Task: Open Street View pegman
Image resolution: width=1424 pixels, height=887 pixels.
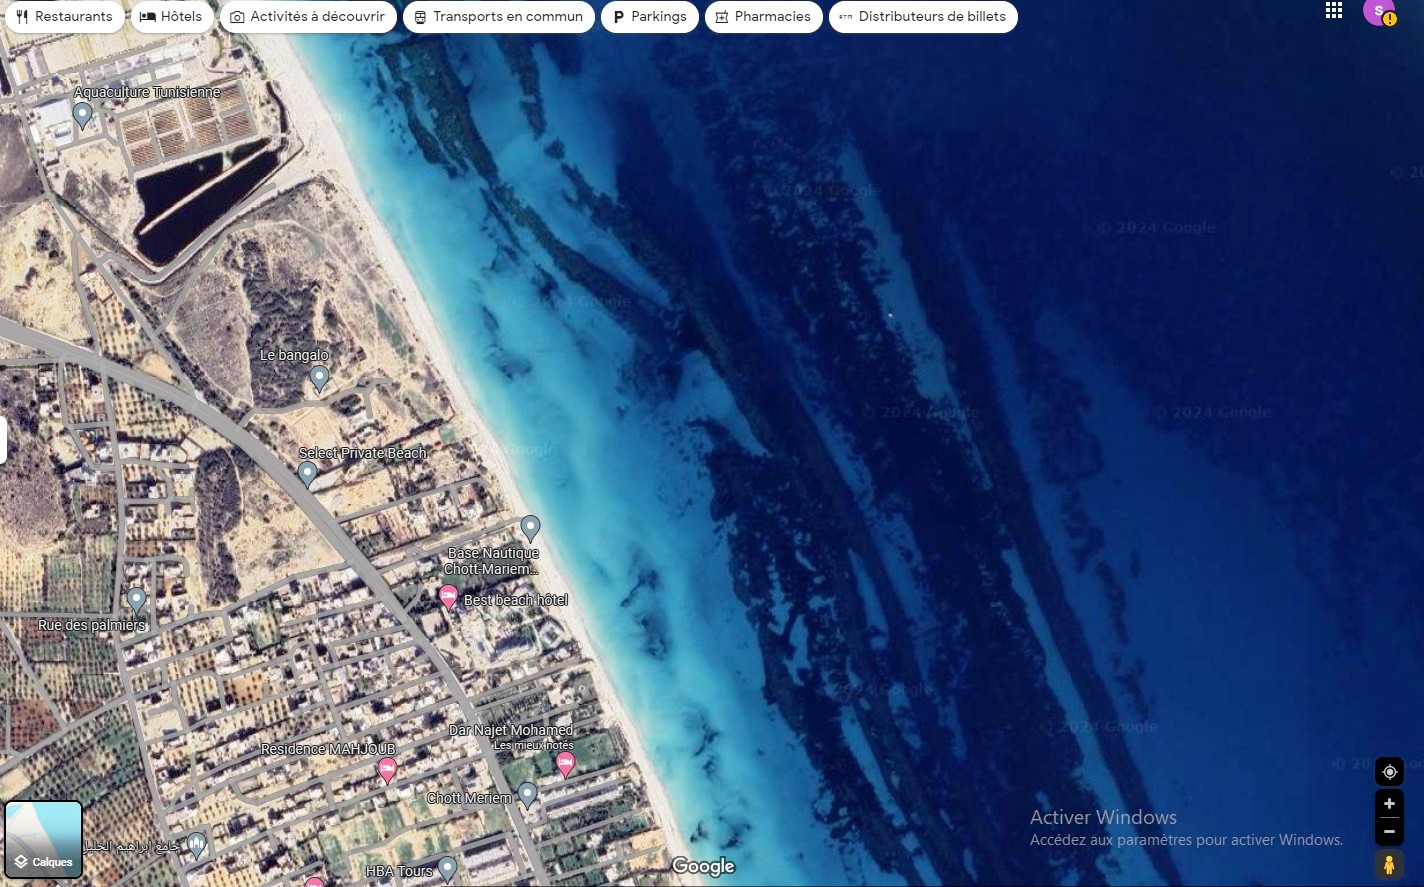Action: coord(1389,864)
